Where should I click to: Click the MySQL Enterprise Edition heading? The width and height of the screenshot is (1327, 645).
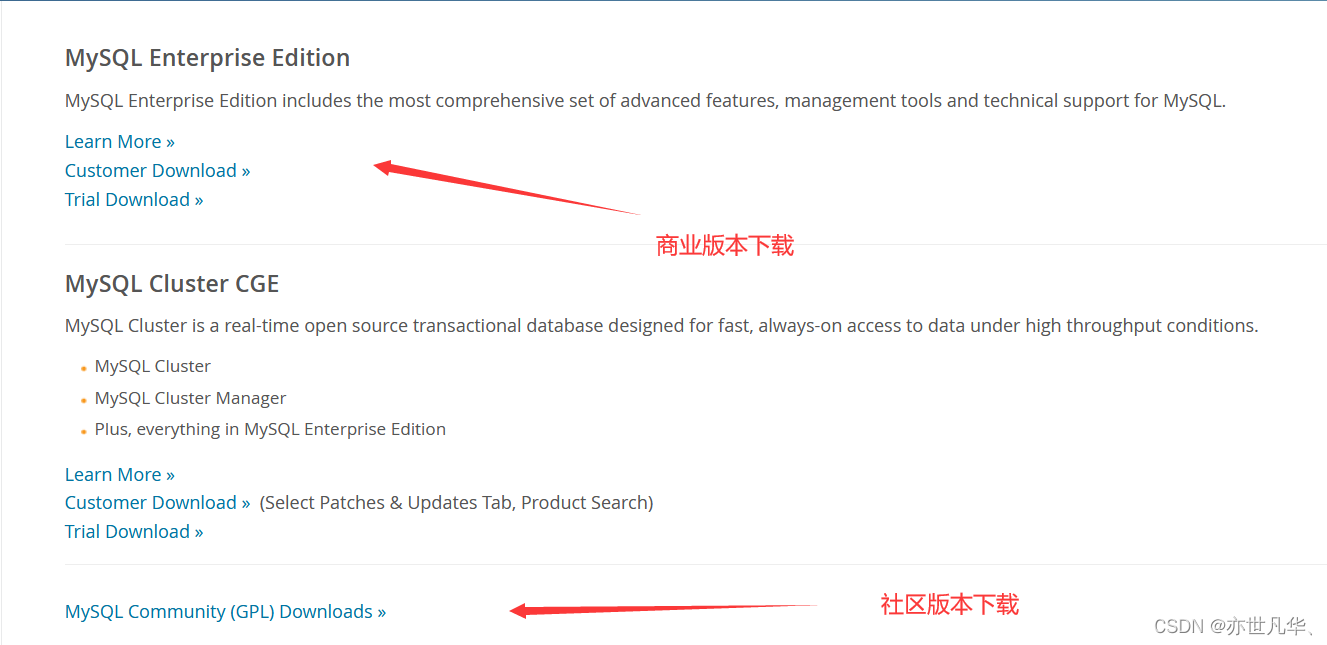(x=207, y=58)
